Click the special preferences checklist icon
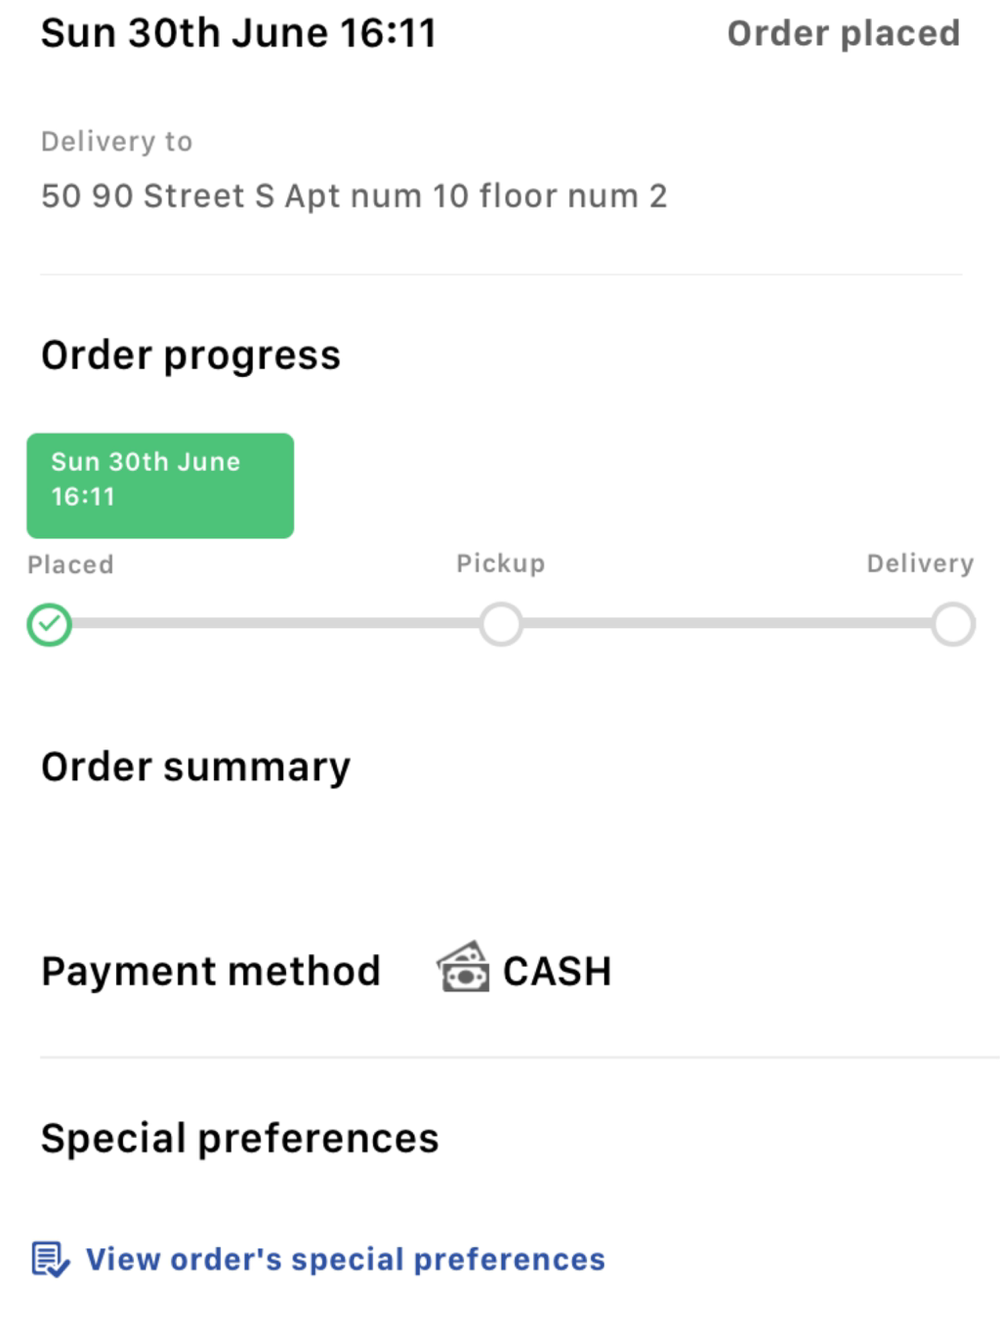The height and width of the screenshot is (1334, 1000). tap(50, 1259)
